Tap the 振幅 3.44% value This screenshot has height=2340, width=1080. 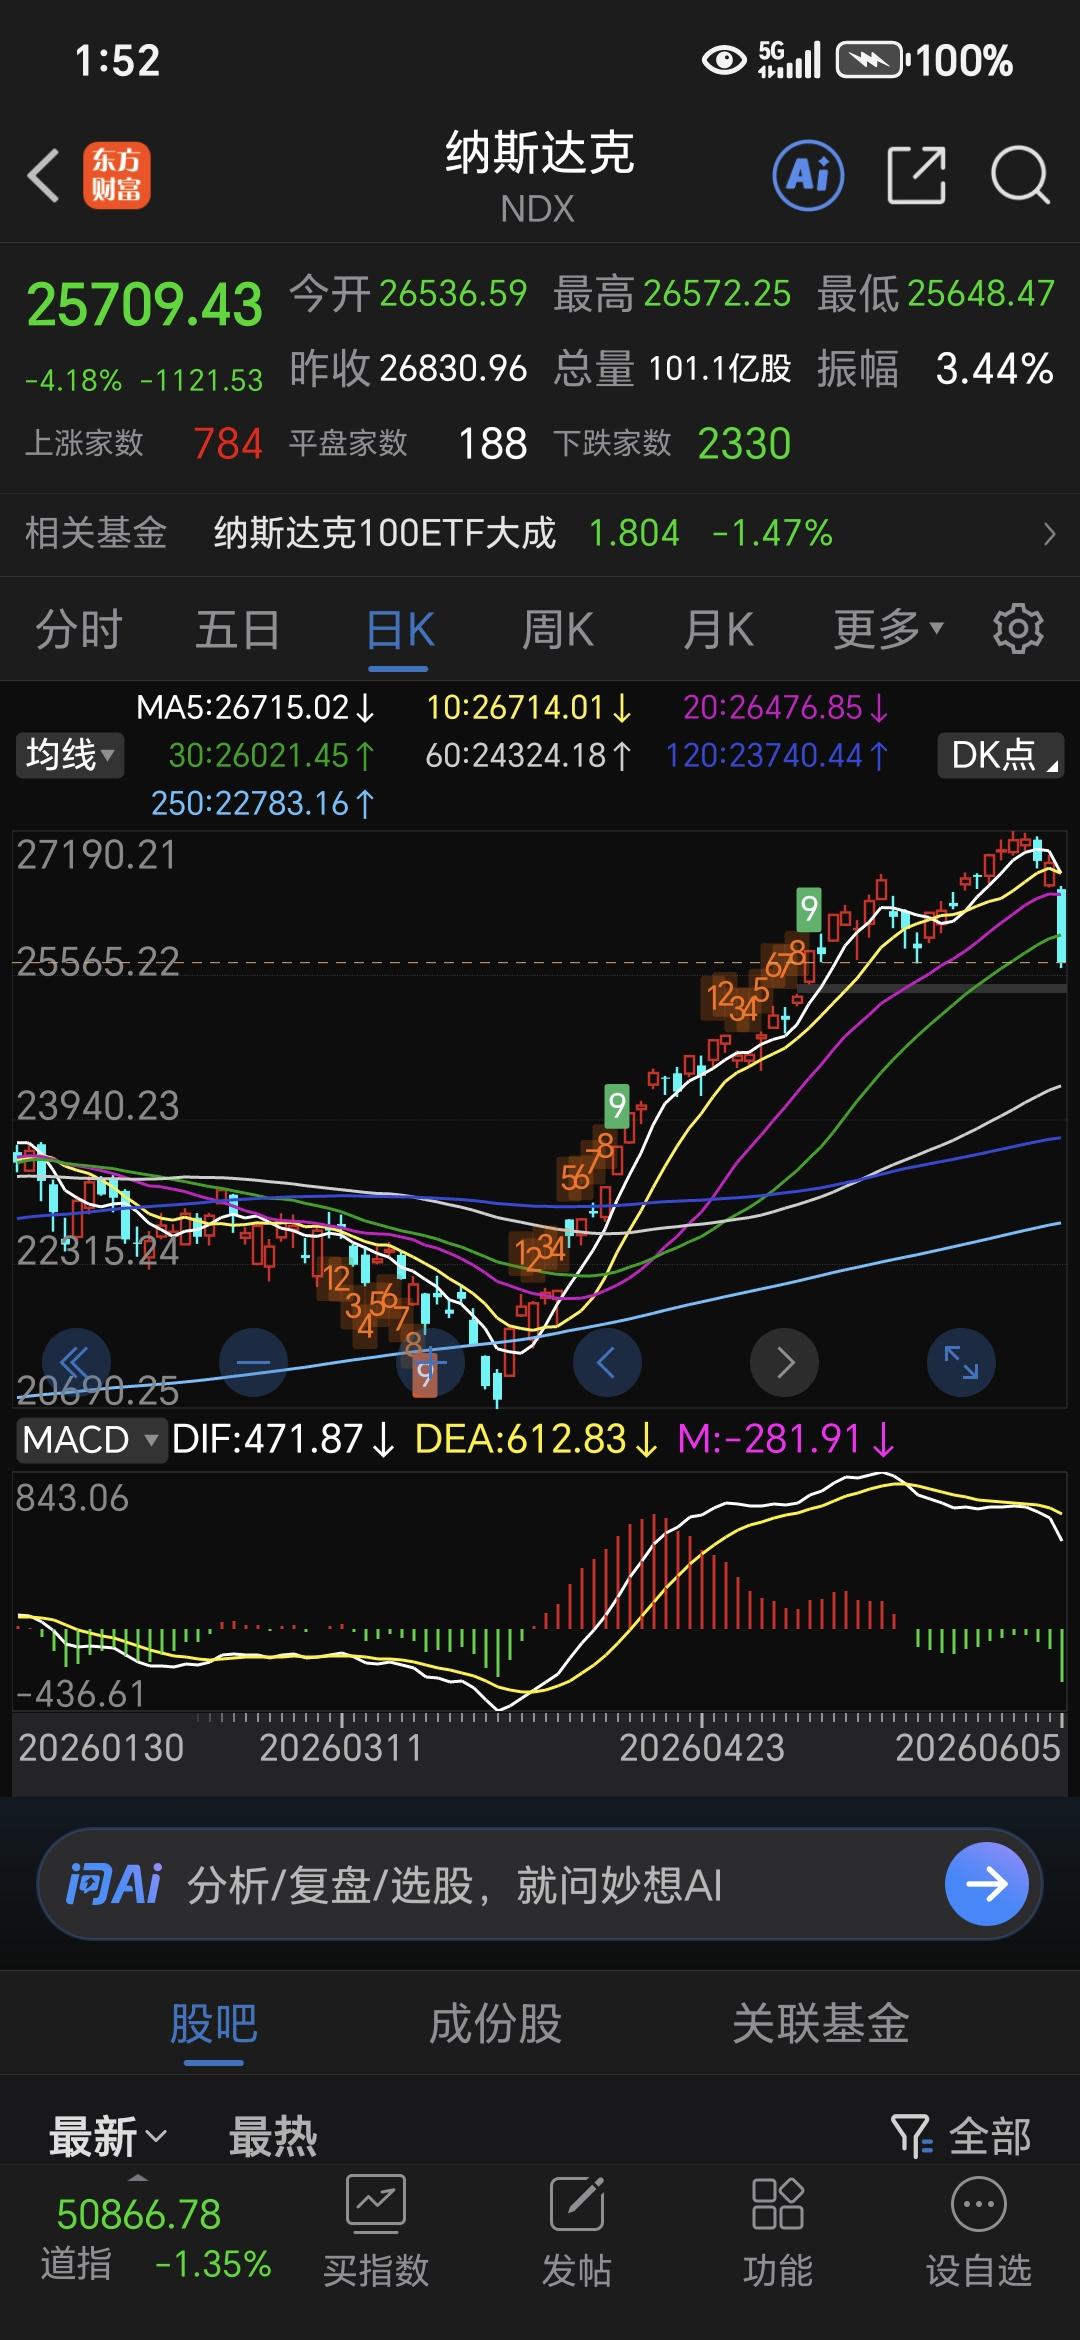pos(994,369)
